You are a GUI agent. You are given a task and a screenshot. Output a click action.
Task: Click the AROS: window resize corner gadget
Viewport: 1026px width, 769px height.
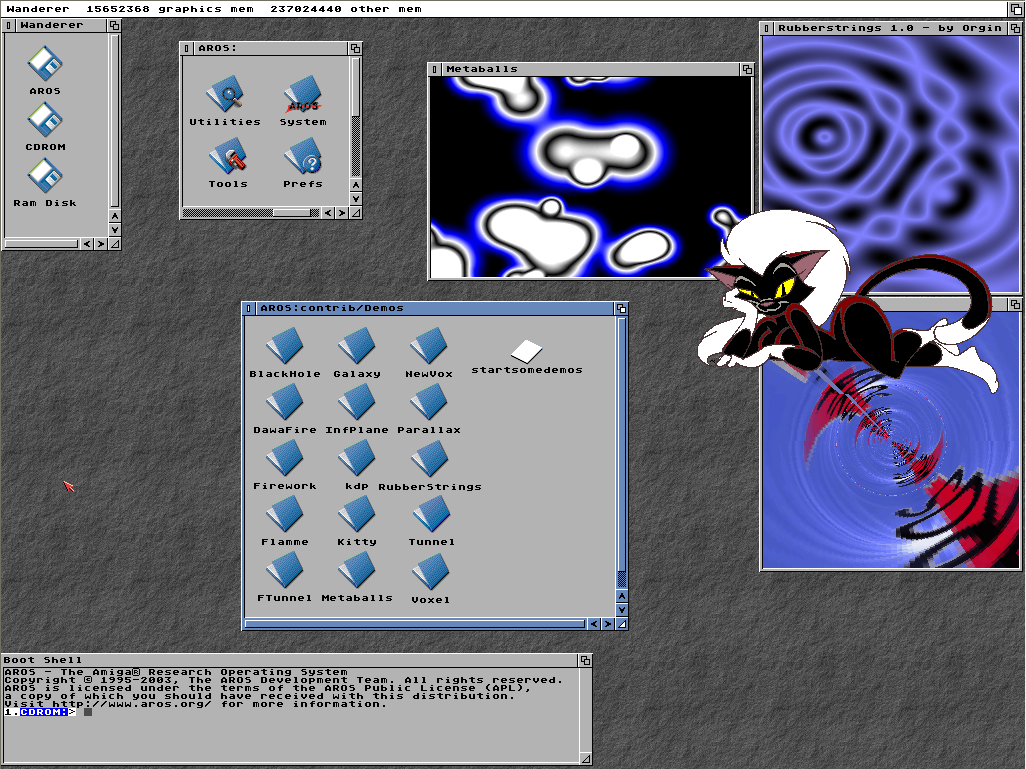click(x=355, y=213)
